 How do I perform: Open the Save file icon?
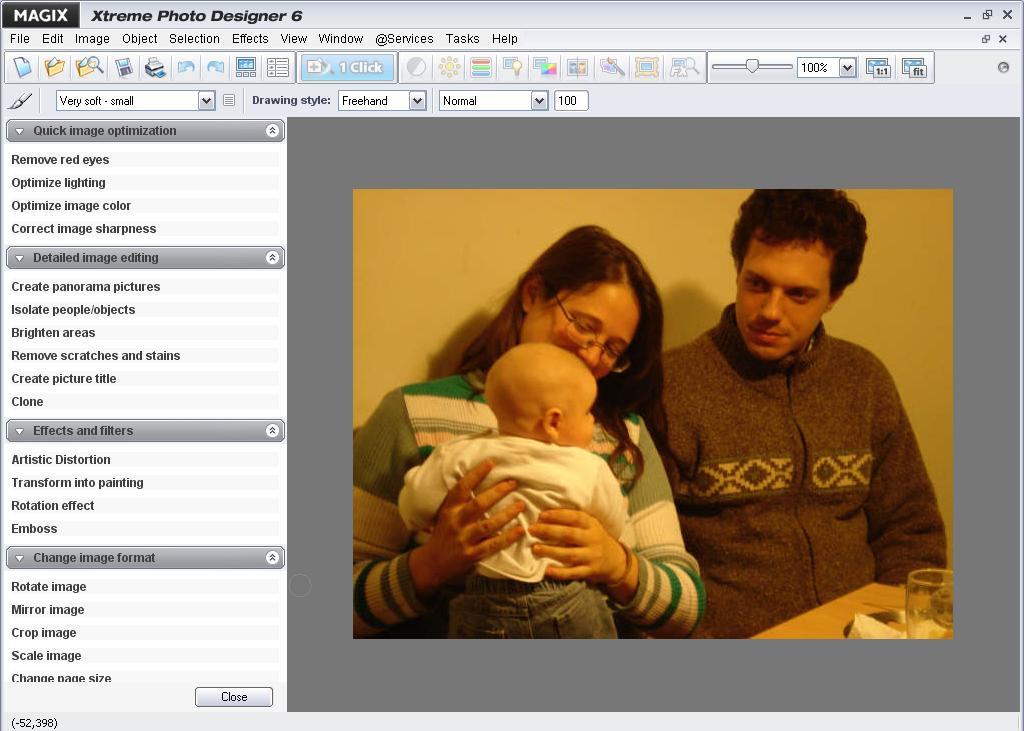[124, 67]
